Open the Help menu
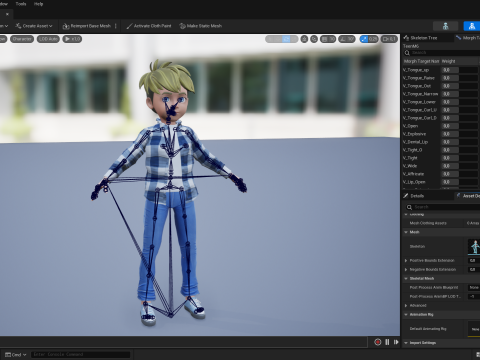This screenshot has height=360, width=480. click(38, 4)
